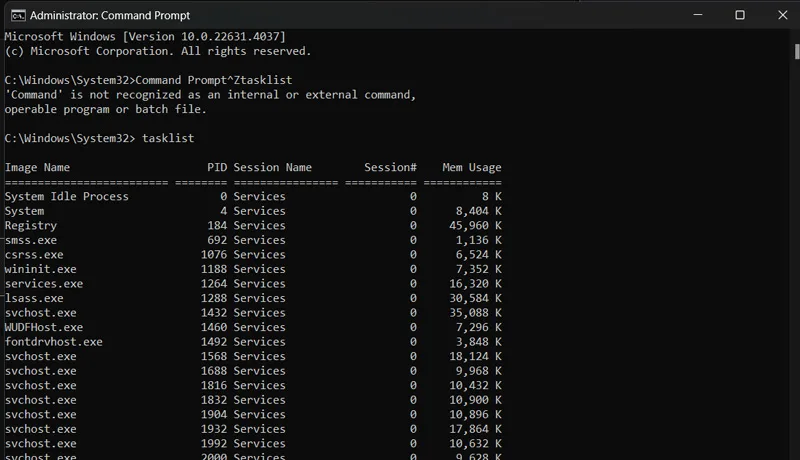Maximize the Command Prompt window
Viewport: 800px width, 460px height.
click(740, 15)
